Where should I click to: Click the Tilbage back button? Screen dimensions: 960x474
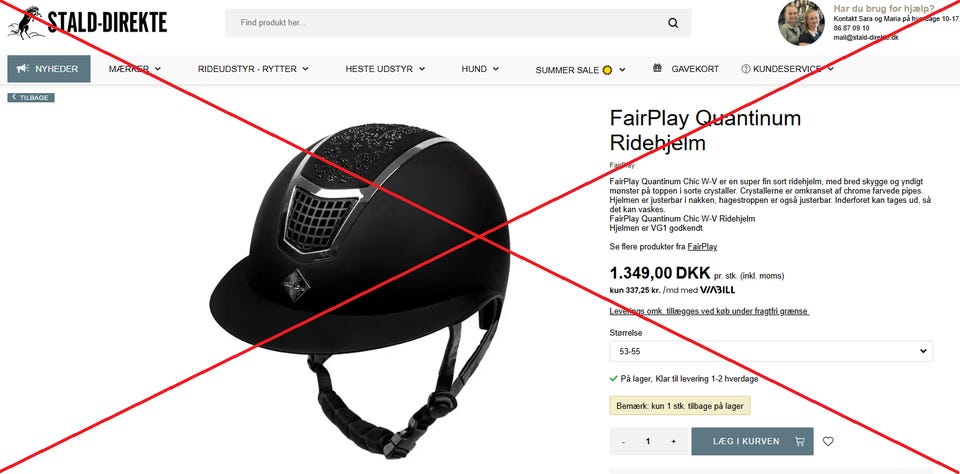(31, 97)
